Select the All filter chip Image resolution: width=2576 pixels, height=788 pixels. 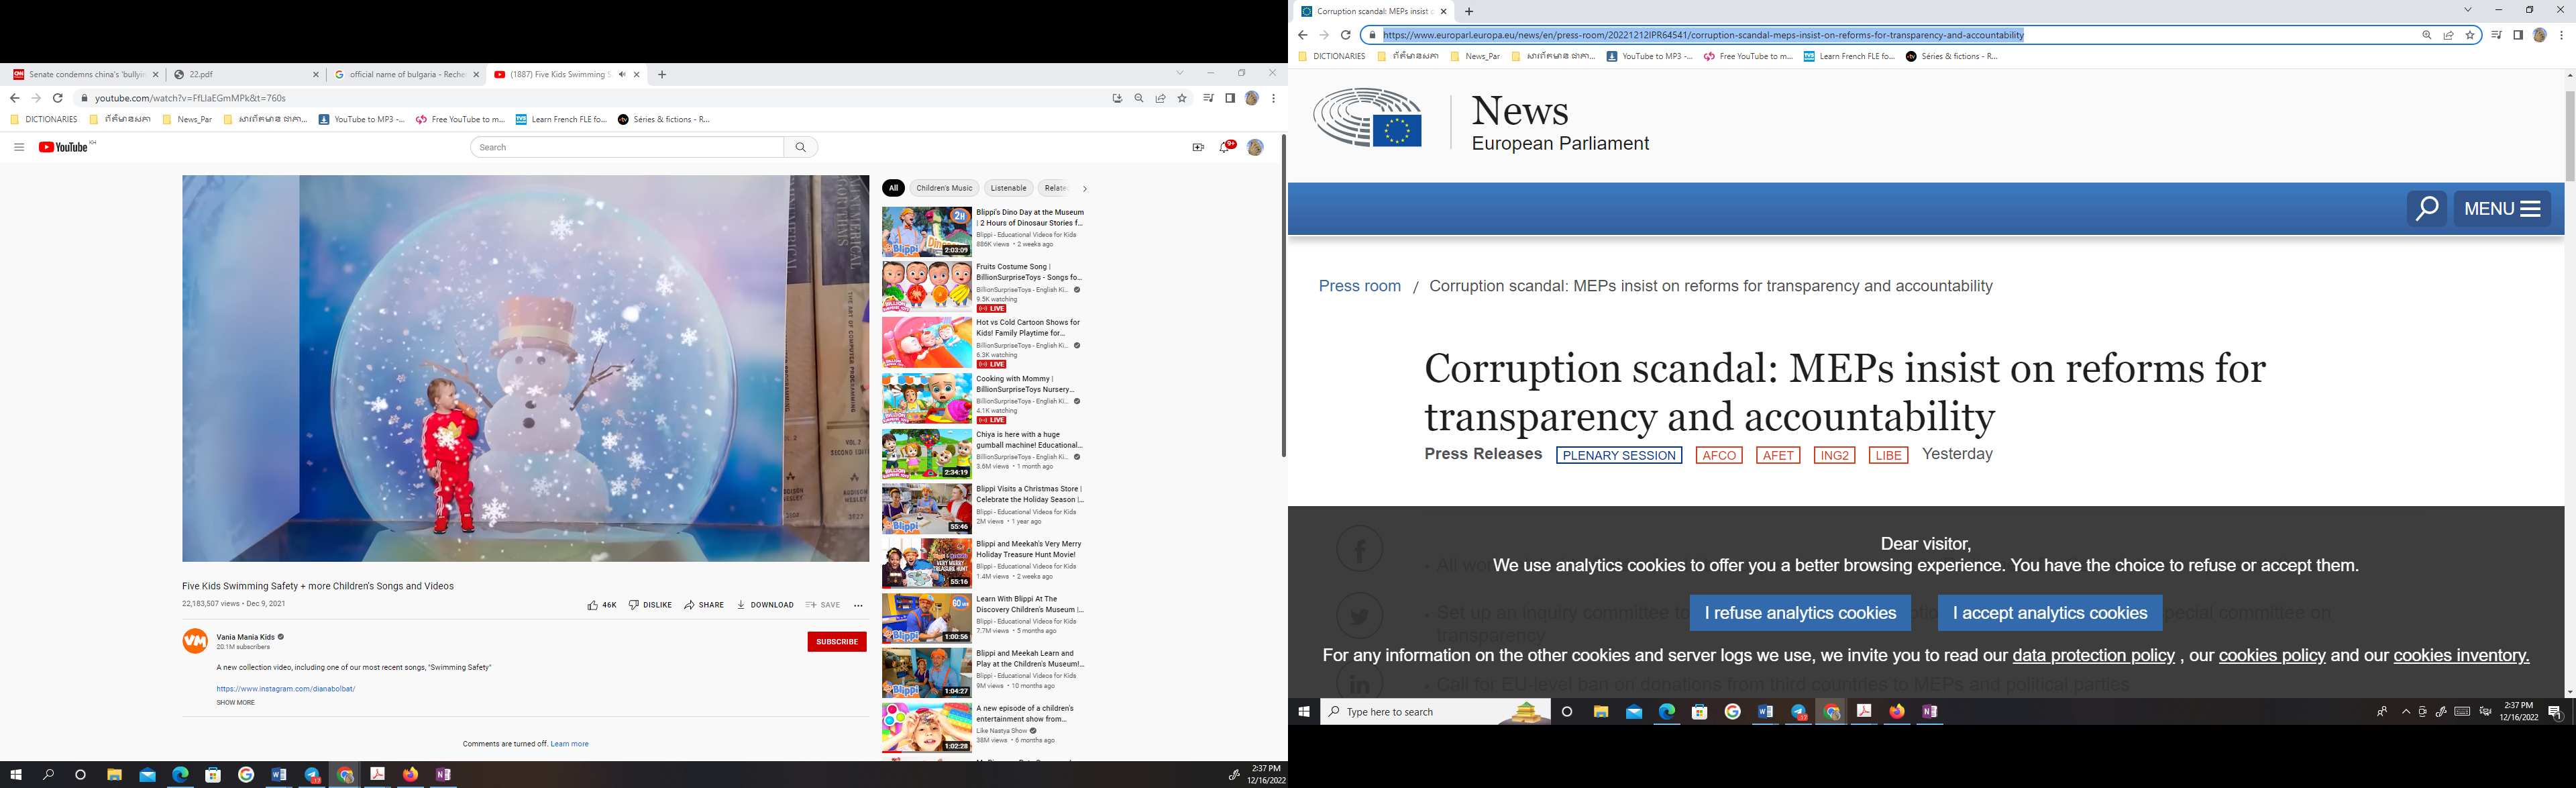pos(893,188)
